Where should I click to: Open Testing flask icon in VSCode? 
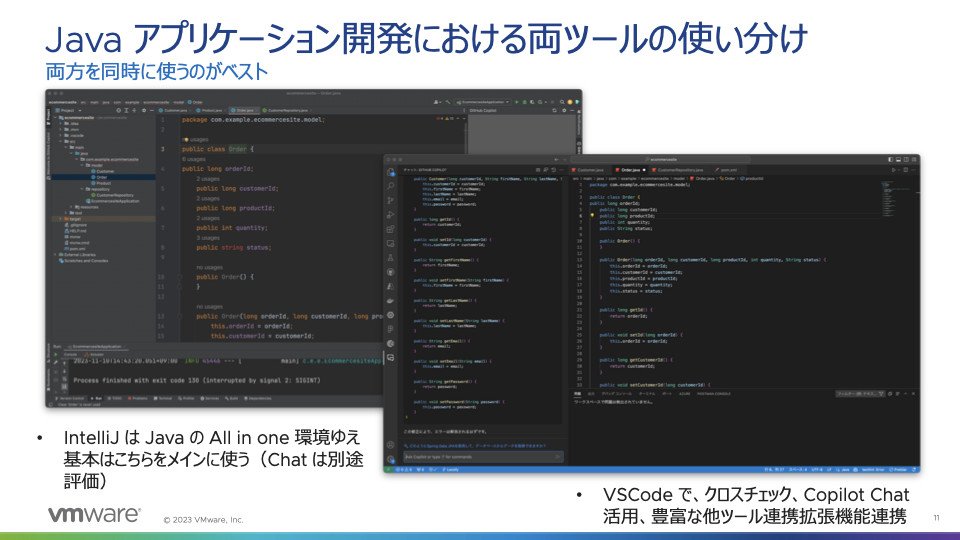point(391,258)
